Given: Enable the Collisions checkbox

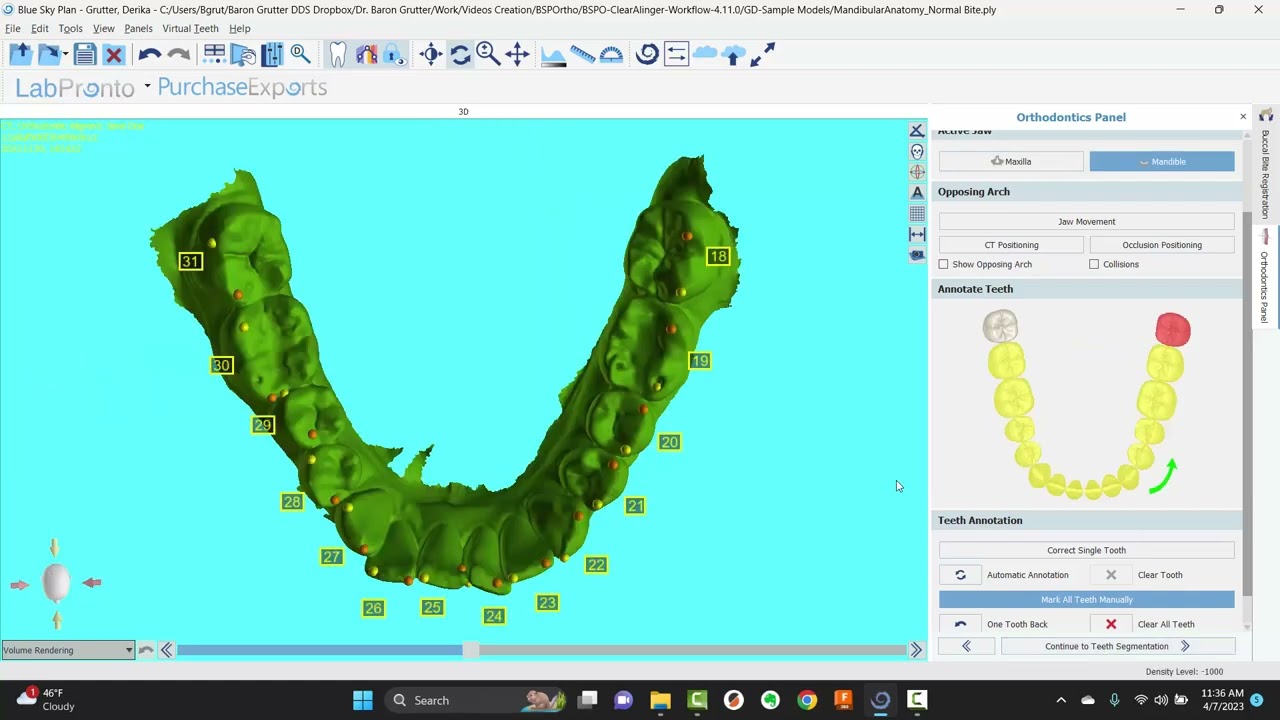Looking at the screenshot, I should (x=1094, y=264).
